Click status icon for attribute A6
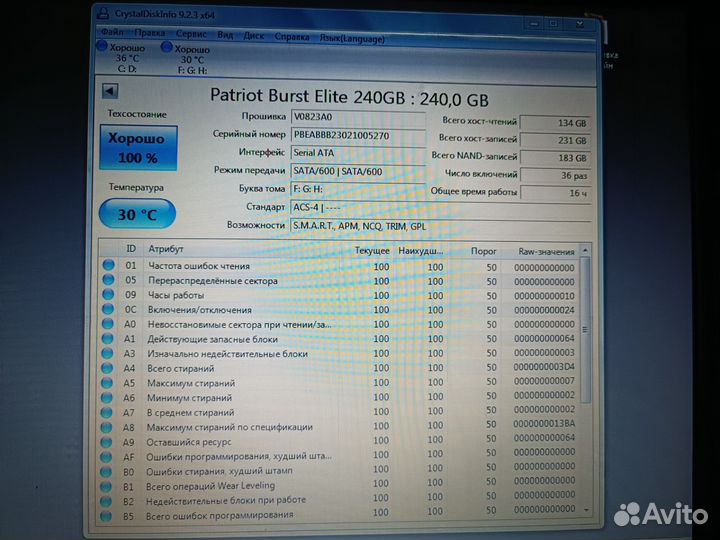 (x=107, y=397)
